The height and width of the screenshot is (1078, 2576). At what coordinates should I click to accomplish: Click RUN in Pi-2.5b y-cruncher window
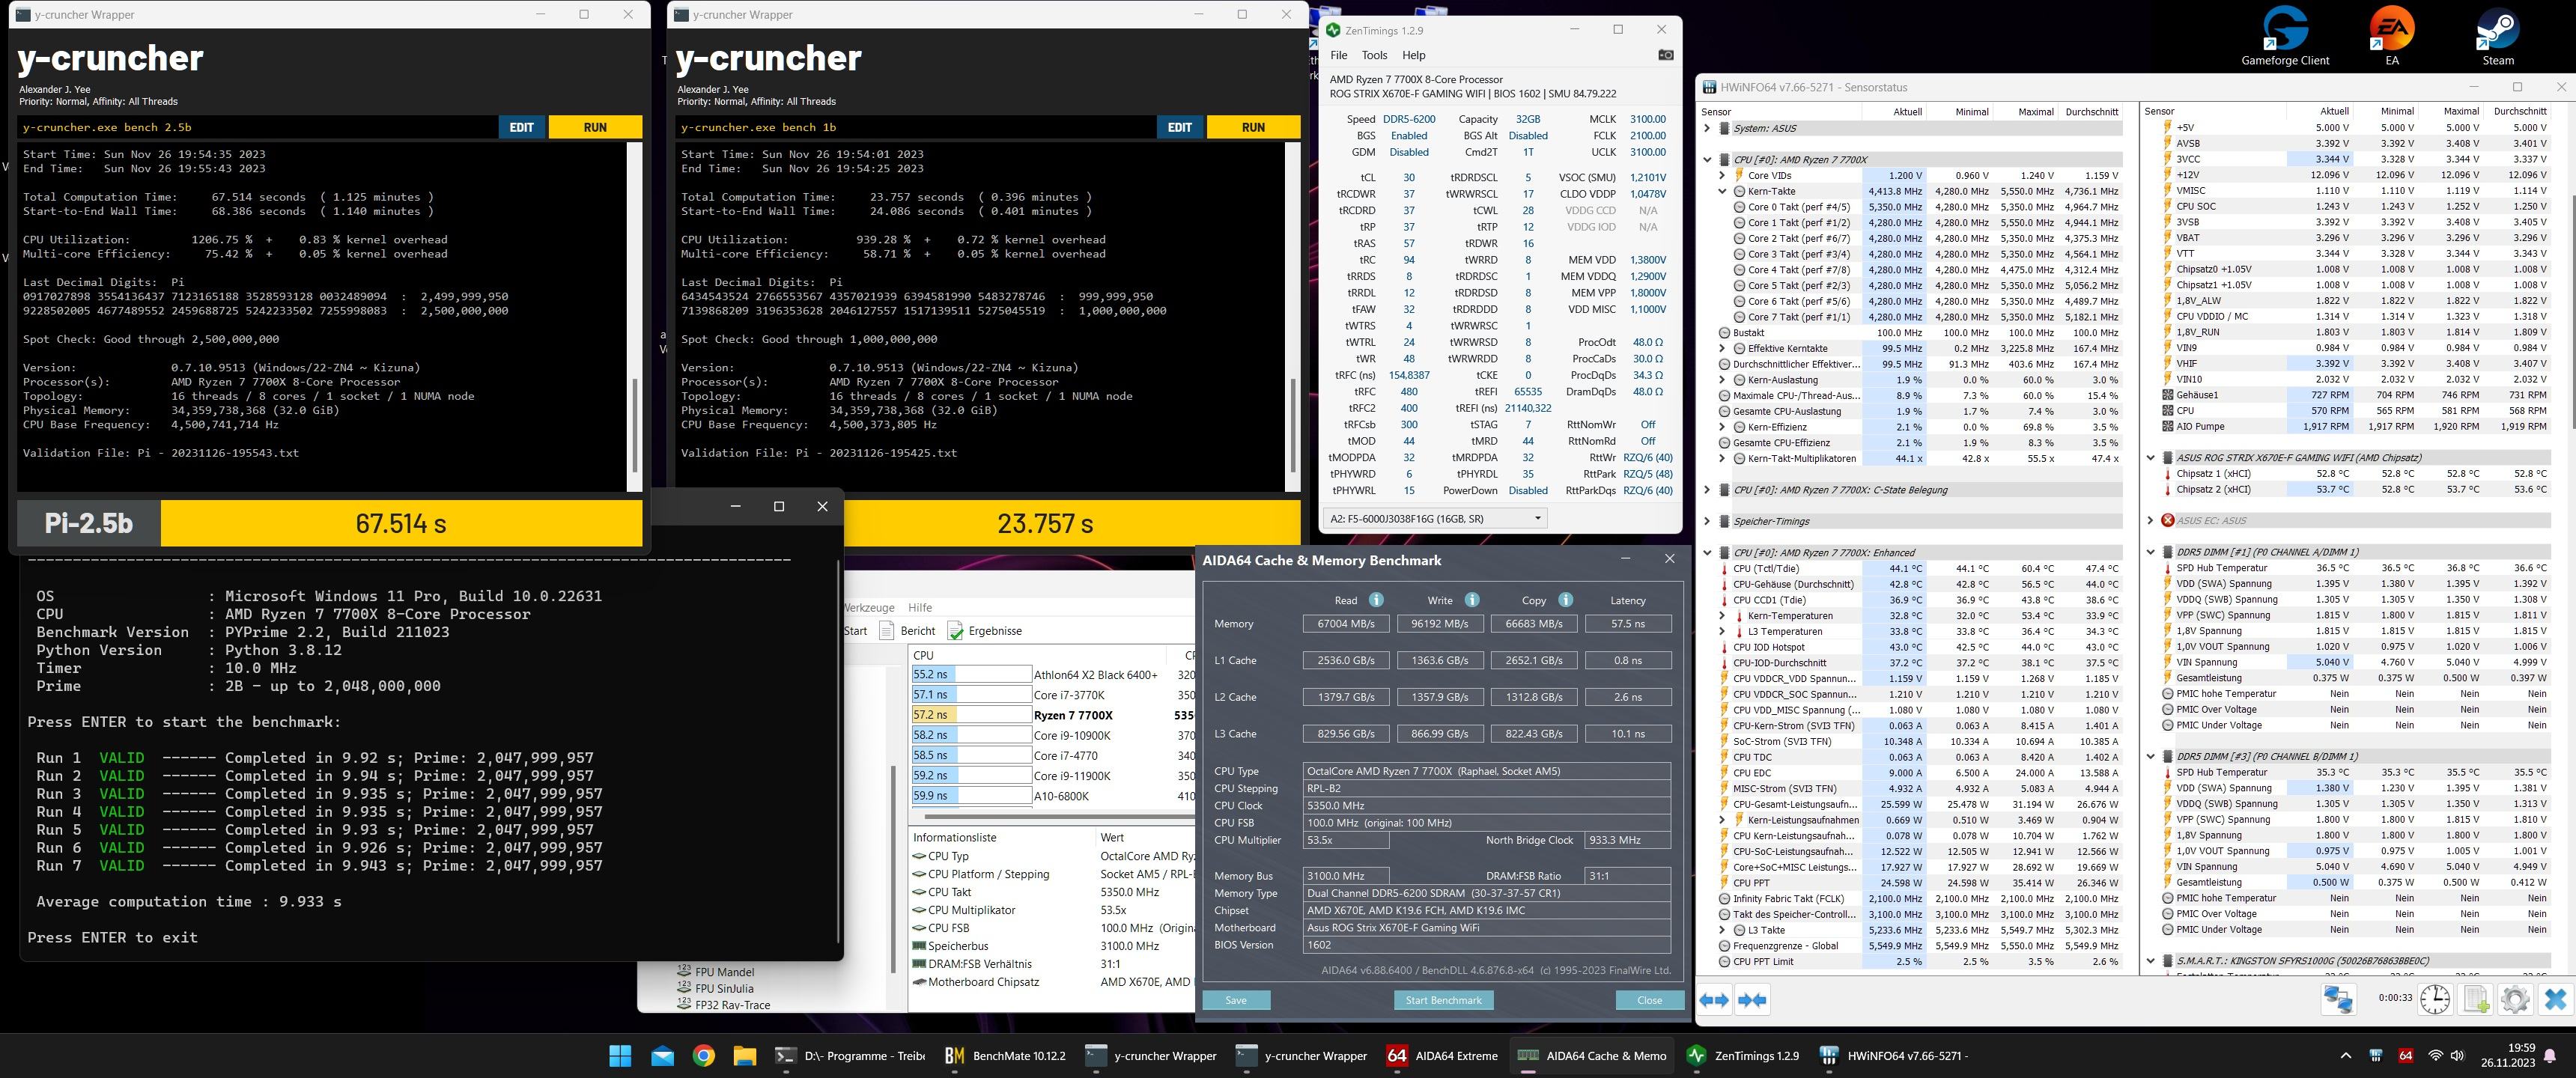(595, 127)
